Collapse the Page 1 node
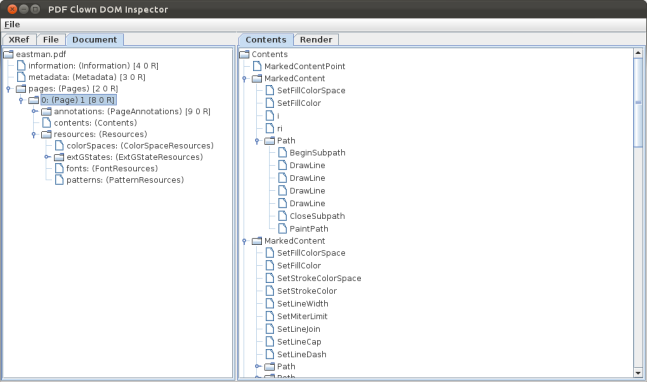The width and height of the screenshot is (647, 382). click(21, 101)
